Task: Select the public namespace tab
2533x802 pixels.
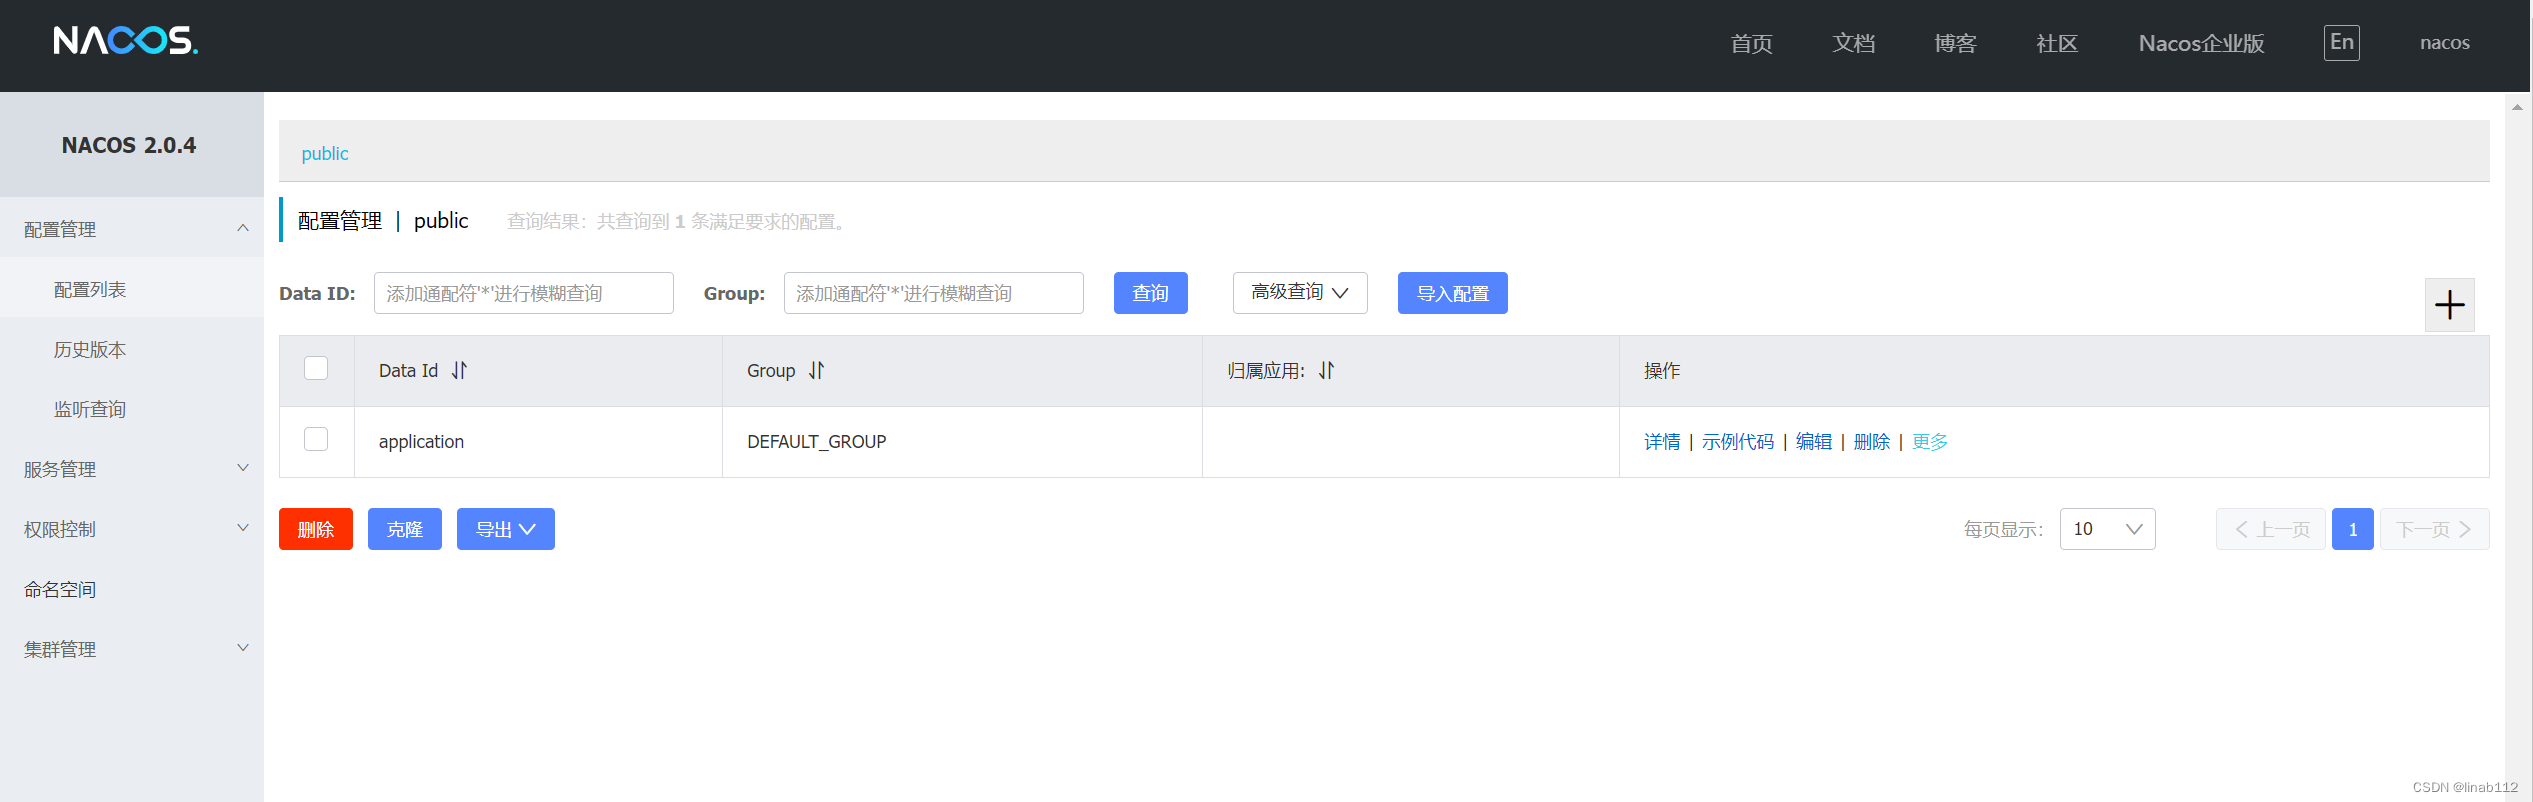Action: [x=325, y=153]
